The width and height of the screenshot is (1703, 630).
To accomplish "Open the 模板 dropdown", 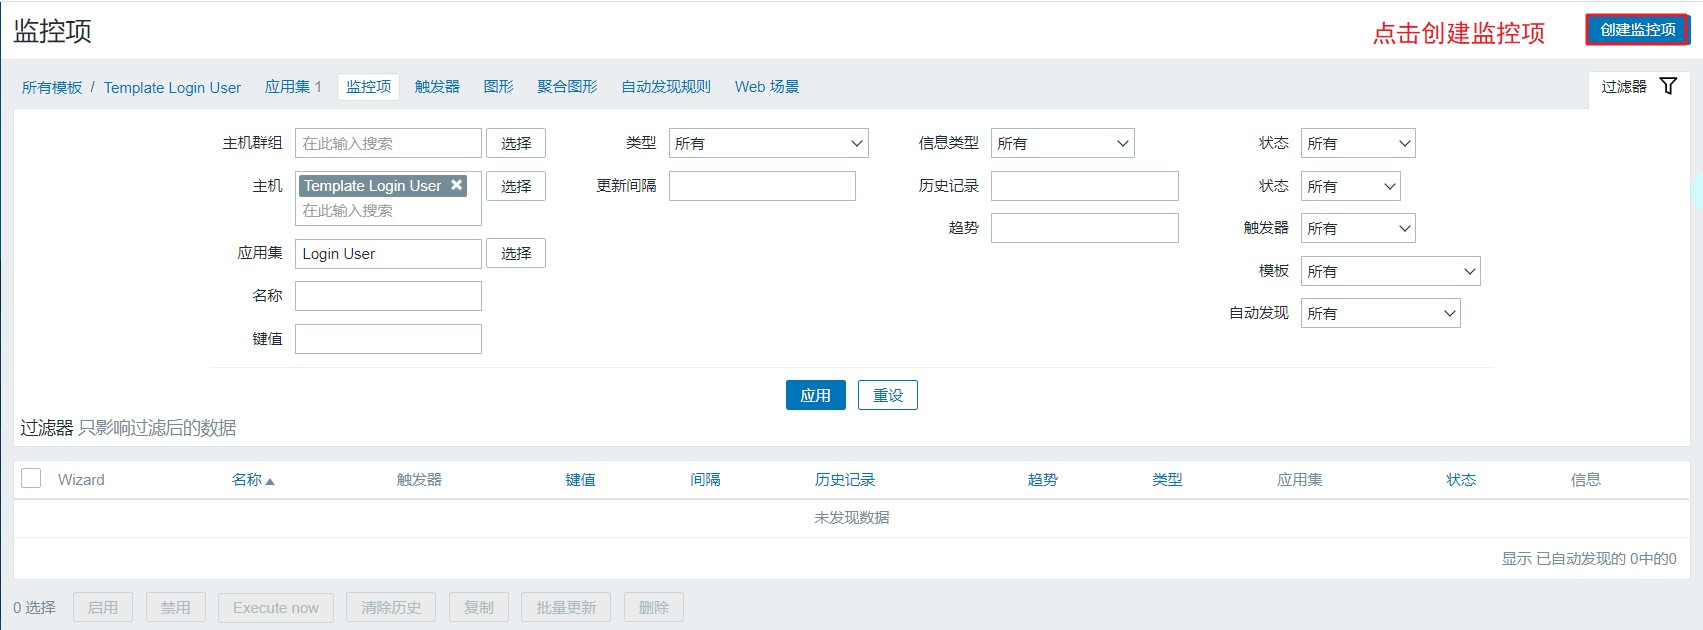I will click(x=1390, y=271).
